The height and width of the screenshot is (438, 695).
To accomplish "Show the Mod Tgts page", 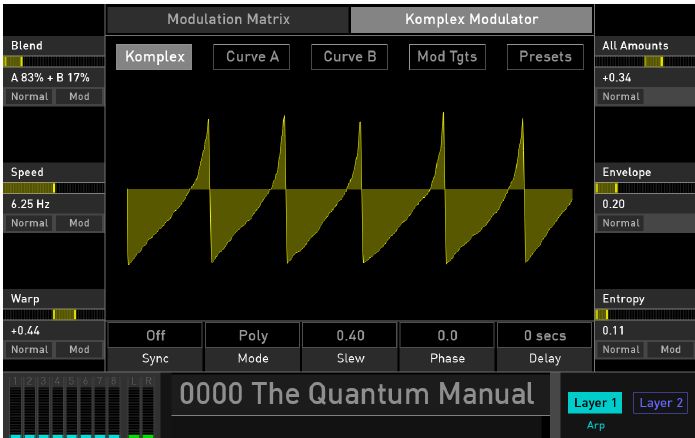I will [447, 57].
